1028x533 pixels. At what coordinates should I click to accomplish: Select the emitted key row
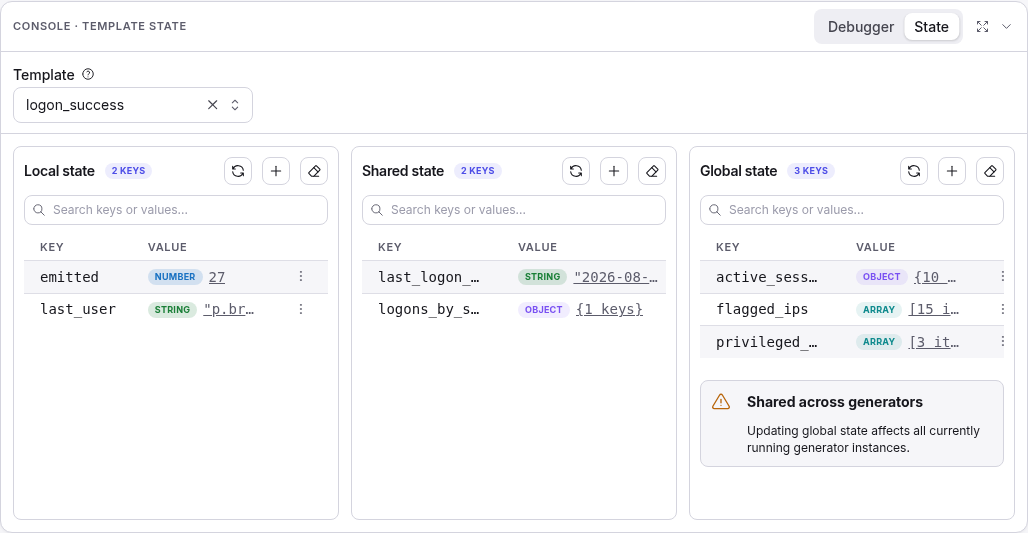[176, 277]
